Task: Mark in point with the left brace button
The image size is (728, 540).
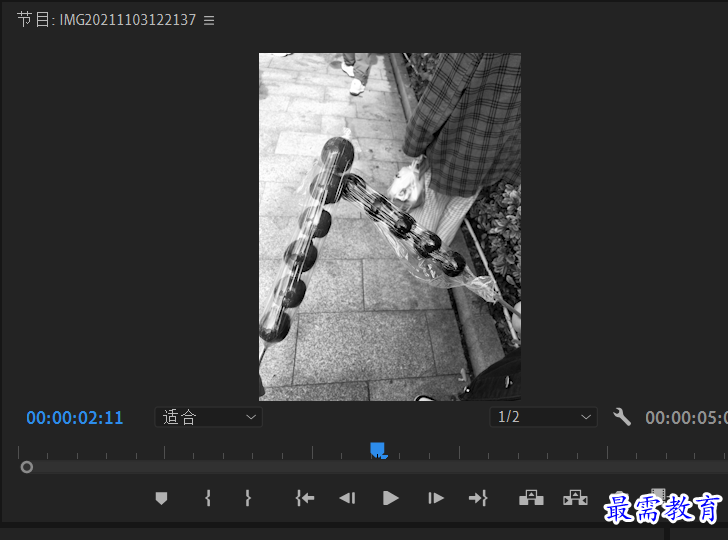Action: coord(208,498)
